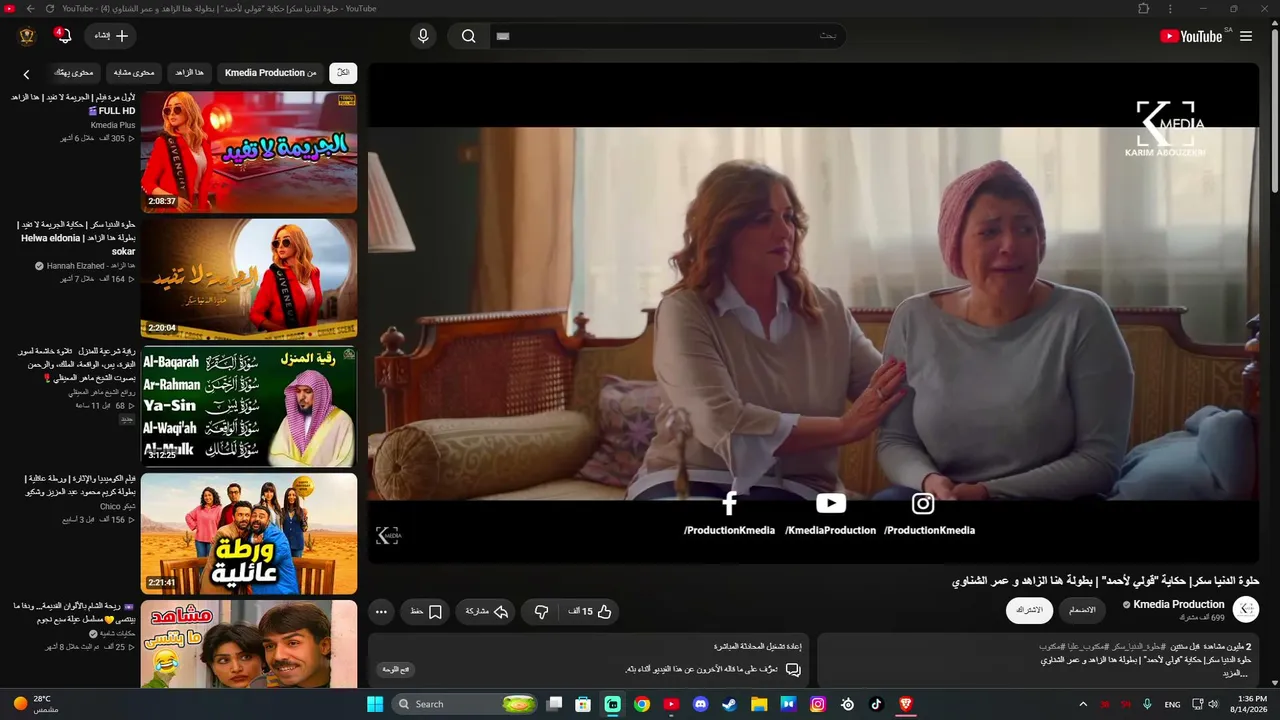Open the Kmedia Plus channel link
The image size is (1280, 720).
click(x=113, y=125)
